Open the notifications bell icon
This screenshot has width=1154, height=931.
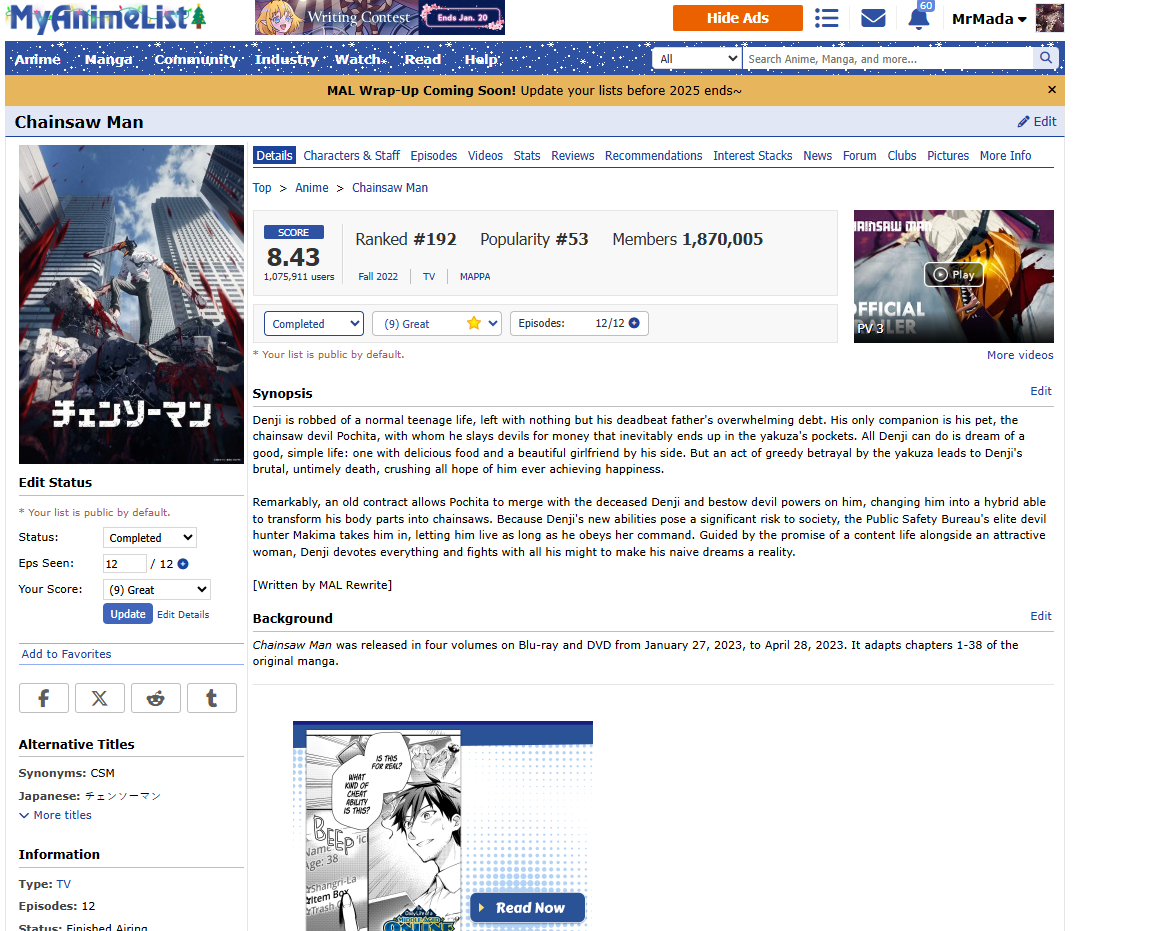pos(918,18)
